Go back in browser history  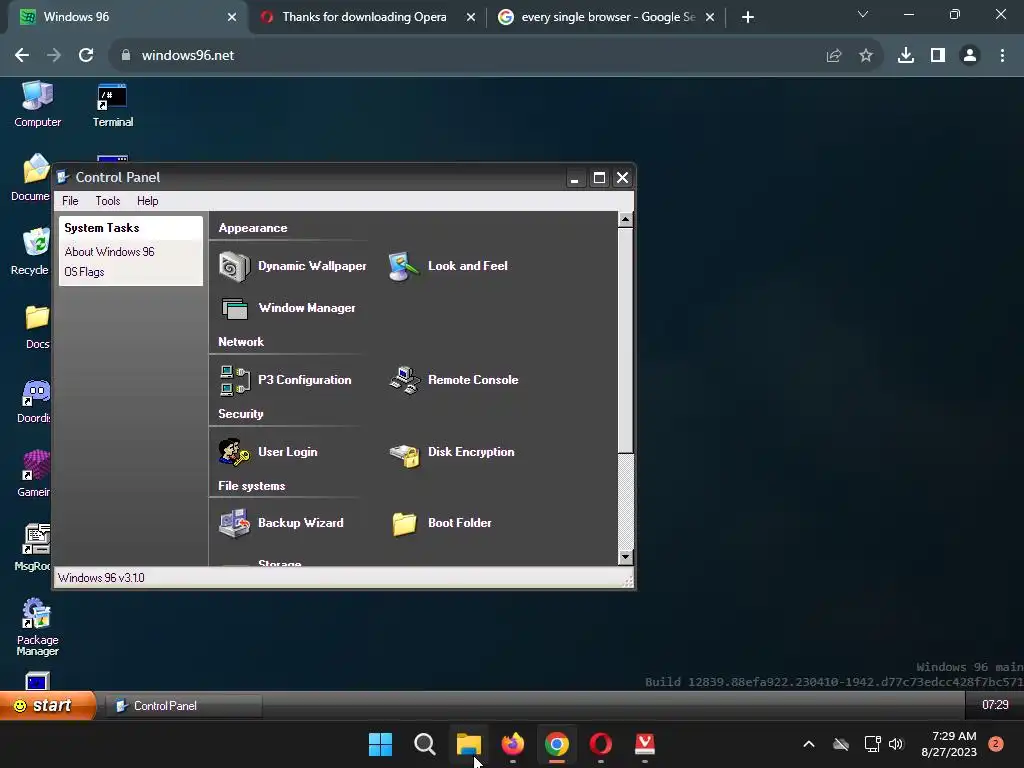[22, 56]
